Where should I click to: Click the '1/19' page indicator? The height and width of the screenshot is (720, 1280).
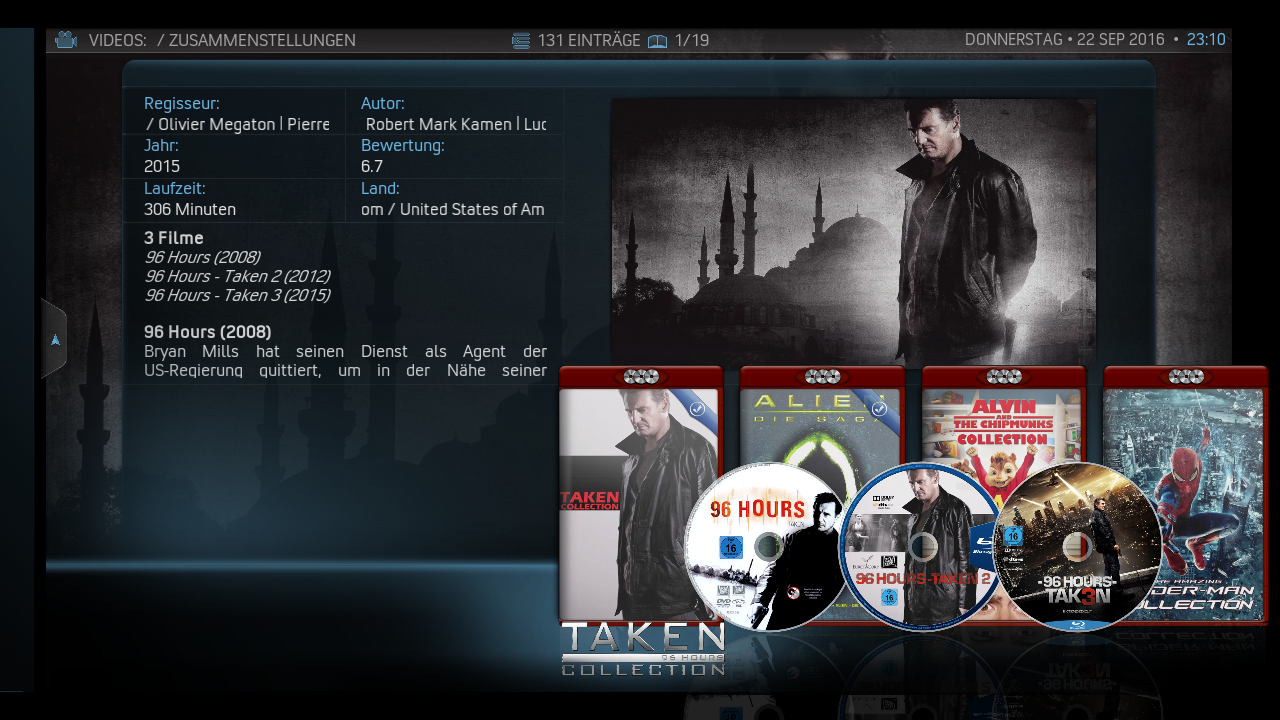pyautogui.click(x=692, y=41)
